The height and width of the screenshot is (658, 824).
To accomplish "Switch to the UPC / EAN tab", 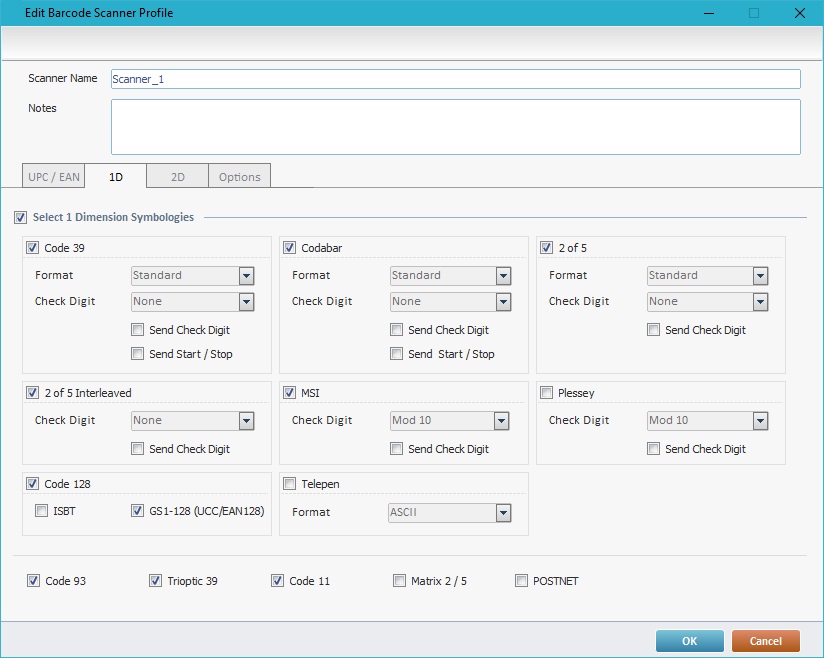I will [54, 177].
